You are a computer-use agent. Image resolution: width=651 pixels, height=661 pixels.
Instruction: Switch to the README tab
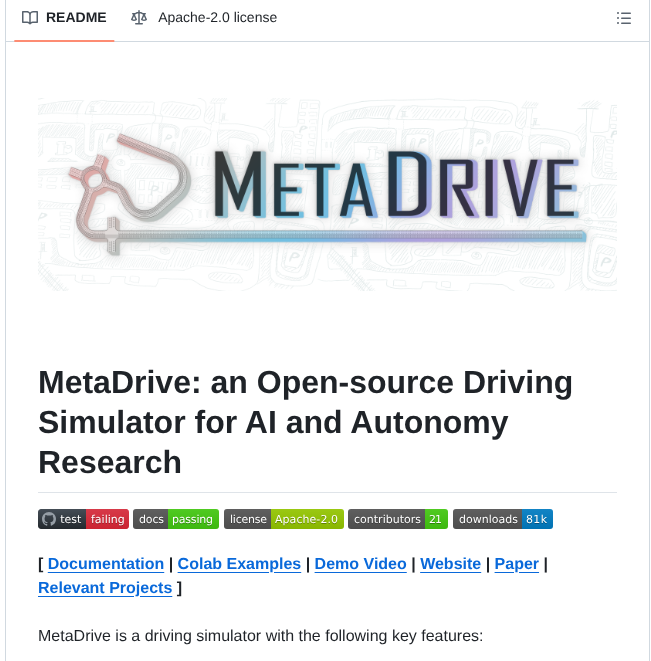(64, 18)
